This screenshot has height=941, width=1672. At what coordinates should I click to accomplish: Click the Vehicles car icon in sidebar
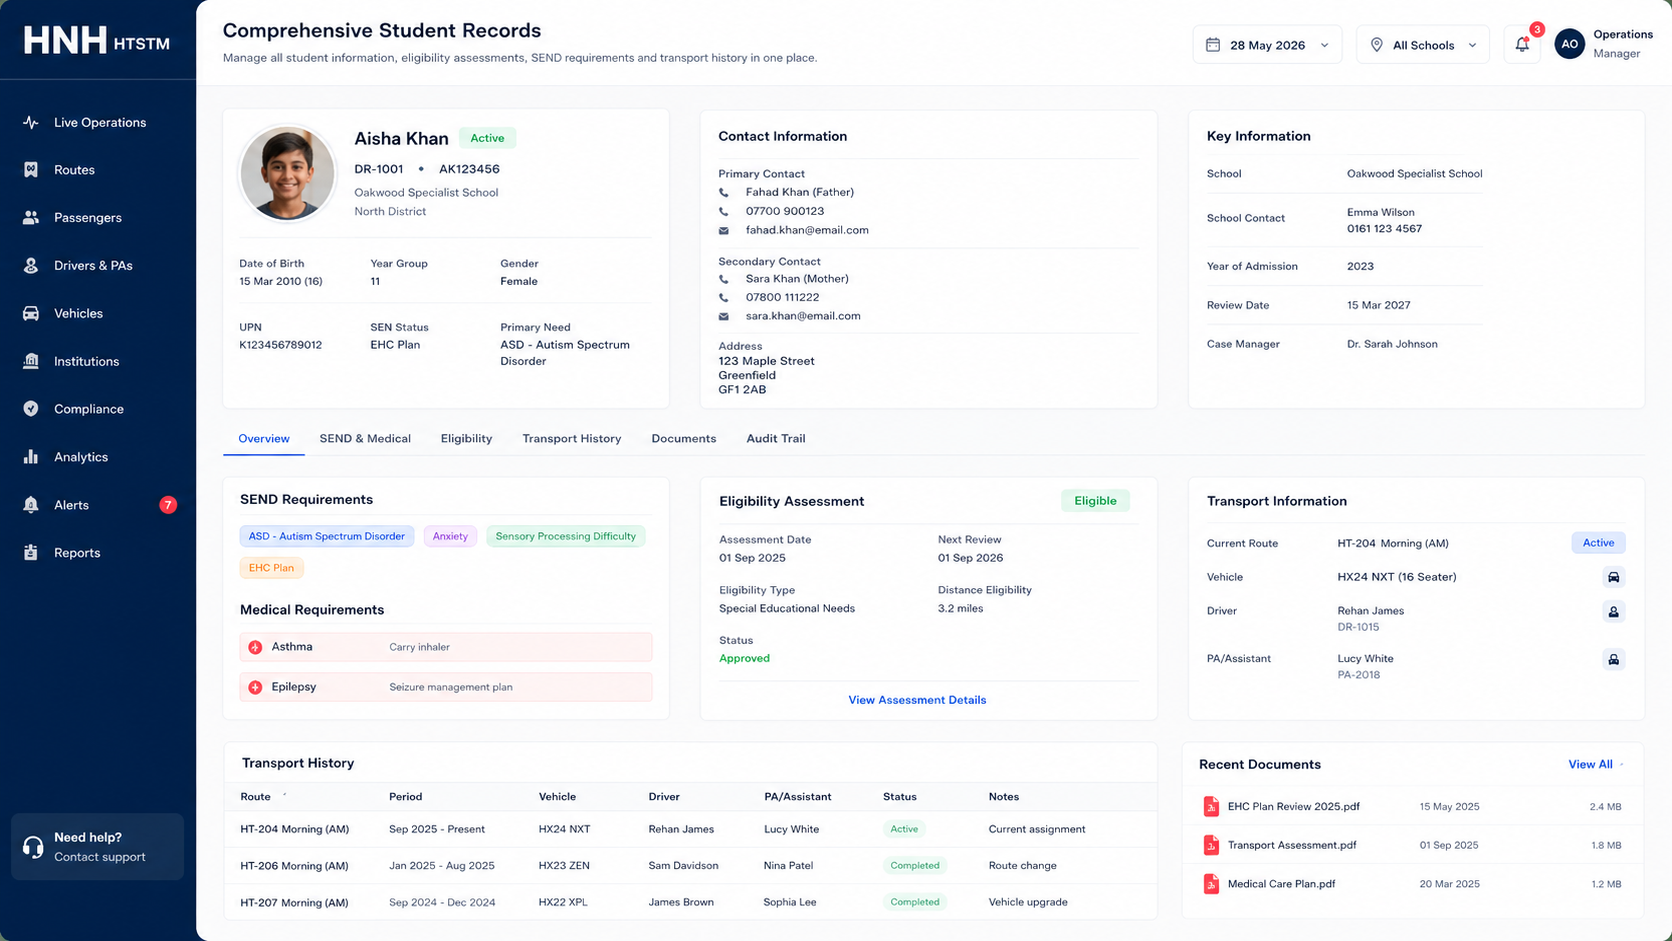pos(31,314)
